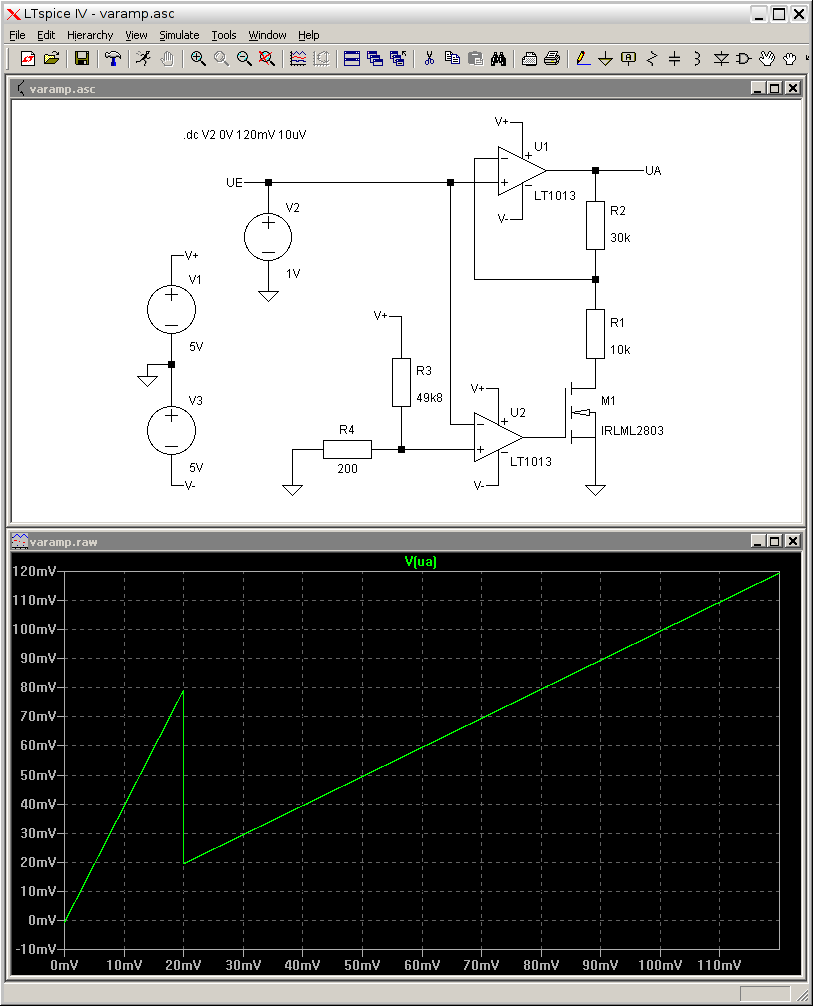
Task: Minimize the varamp.asc schematic window
Action: click(758, 89)
